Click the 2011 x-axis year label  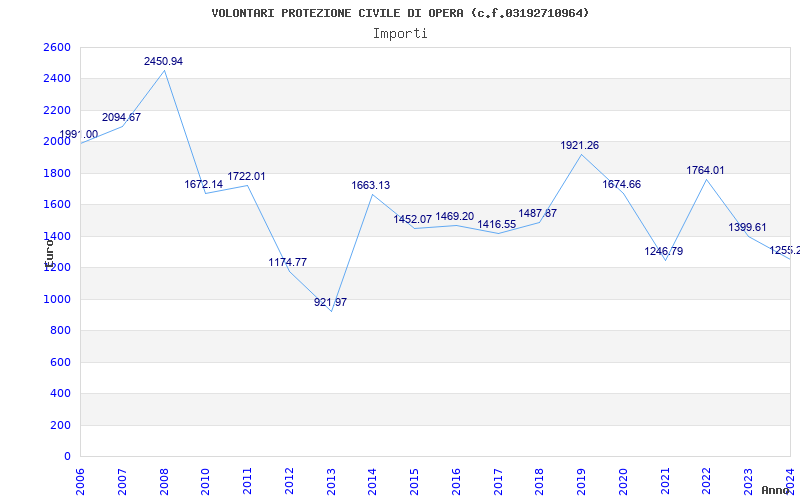(x=247, y=481)
